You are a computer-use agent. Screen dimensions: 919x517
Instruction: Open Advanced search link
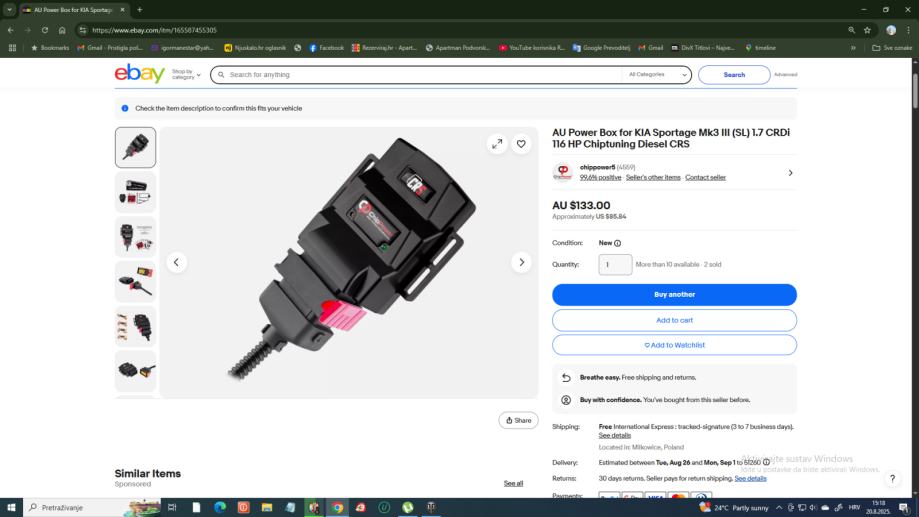(785, 74)
